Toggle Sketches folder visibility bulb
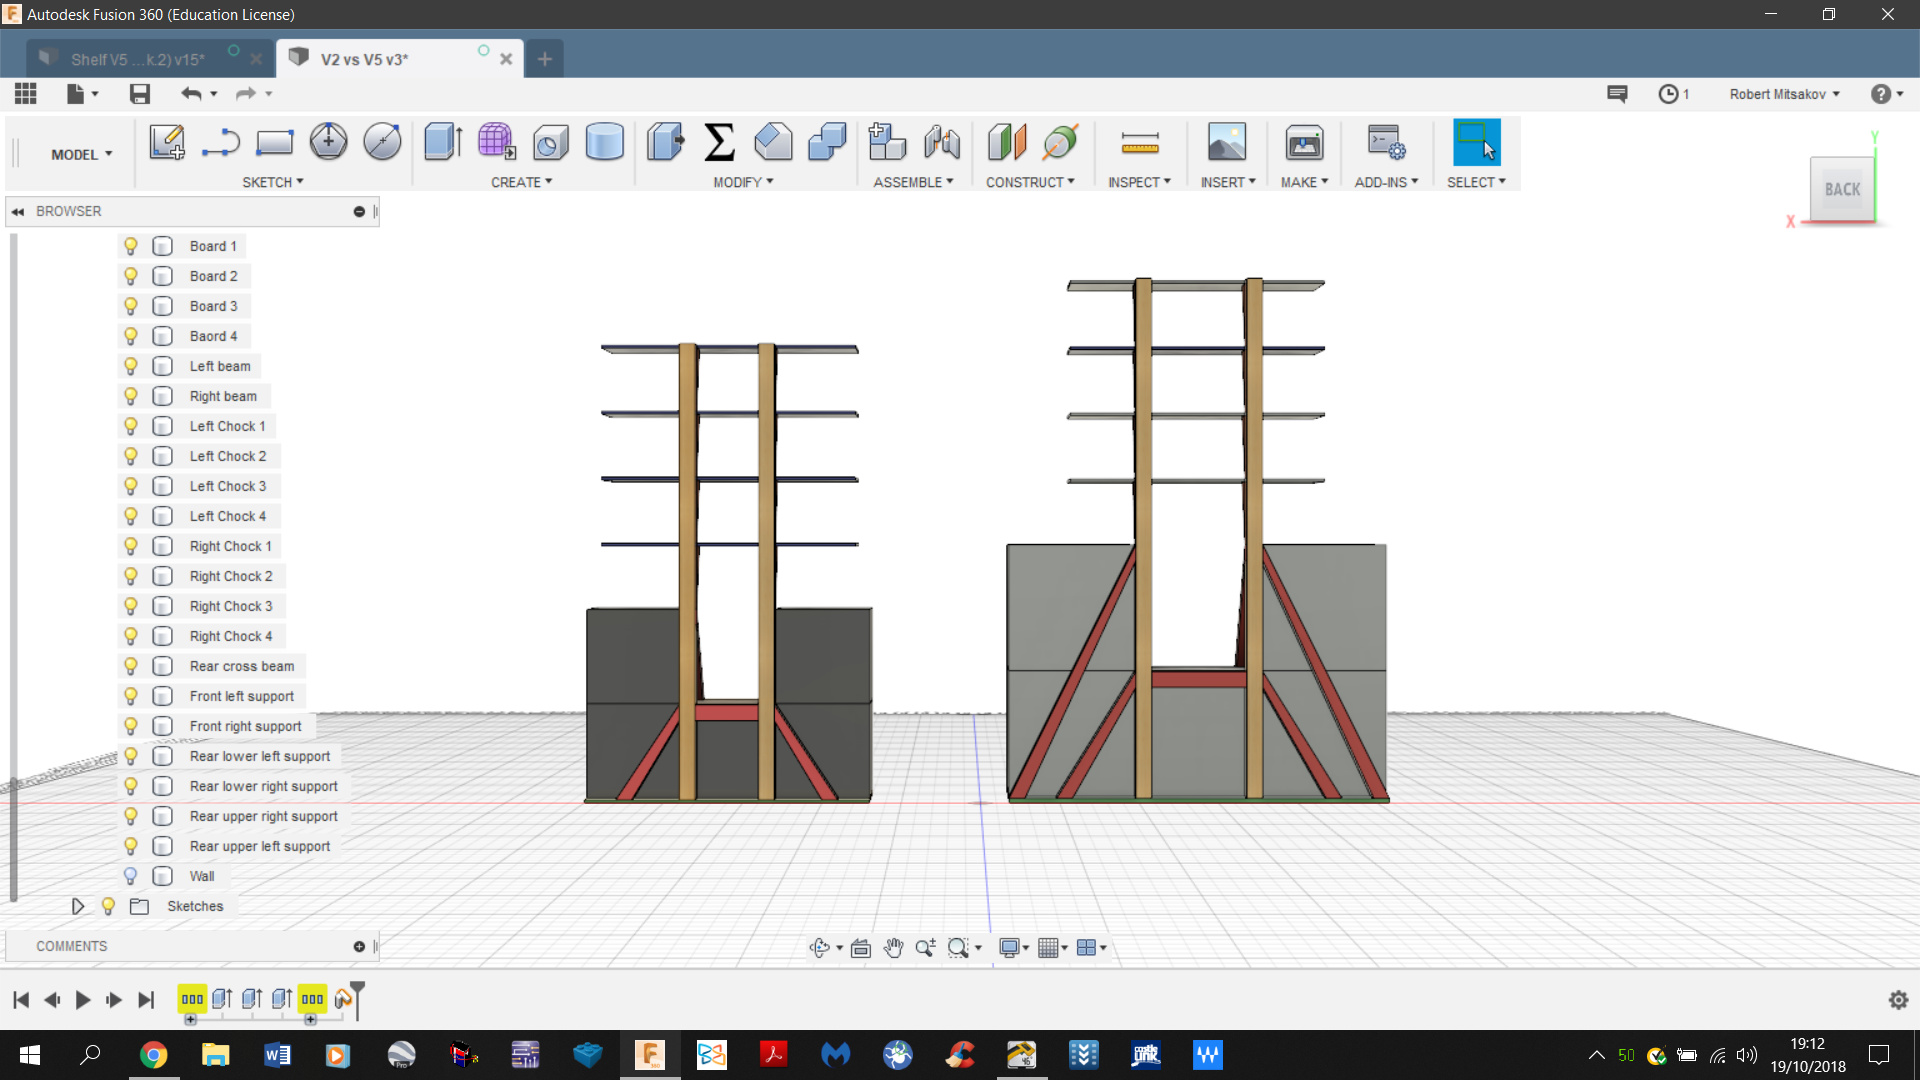 pos(108,906)
